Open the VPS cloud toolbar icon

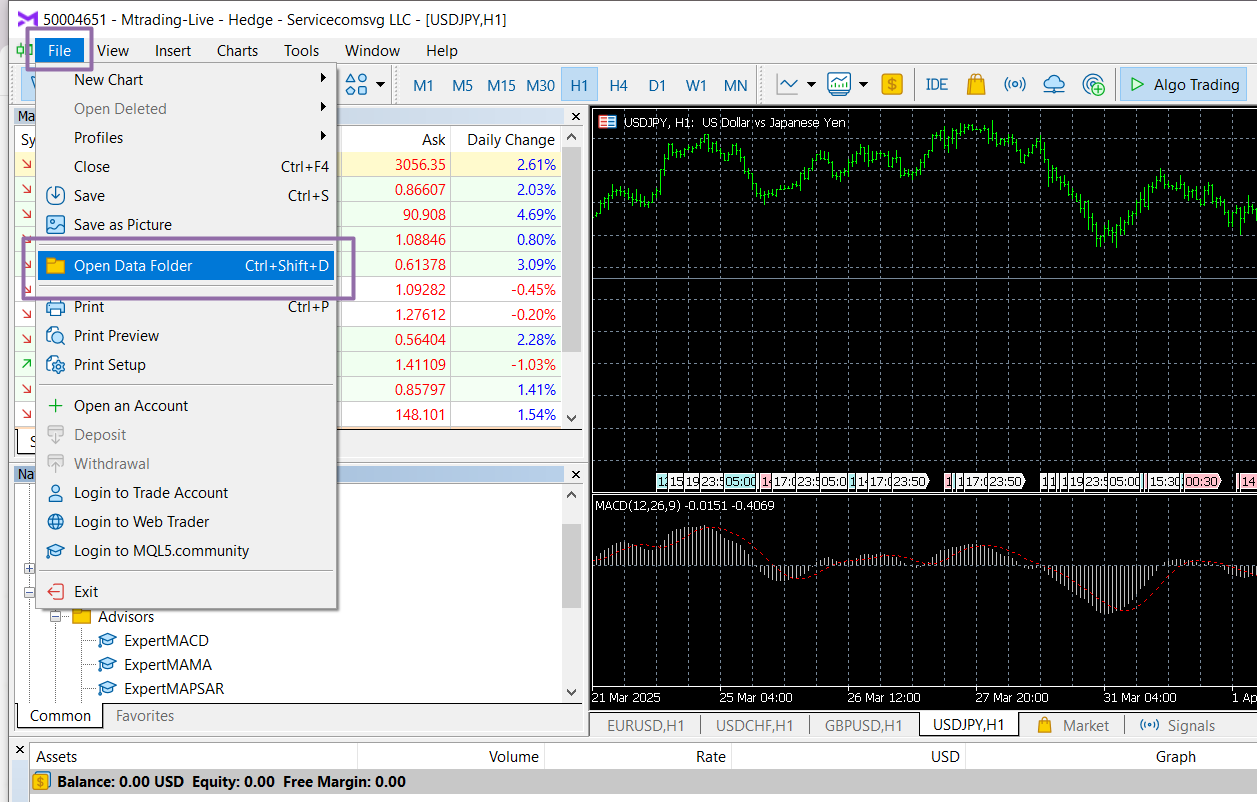click(1054, 84)
